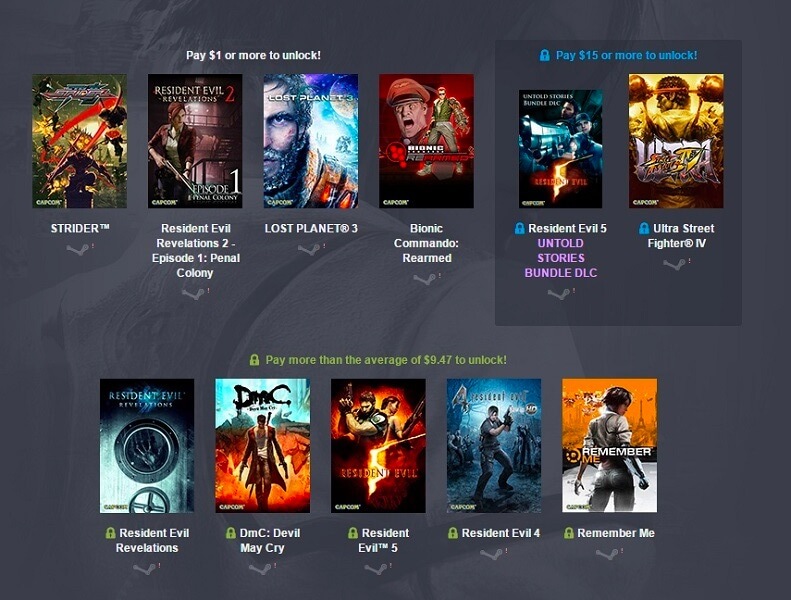Viewport: 791px width, 600px height.
Task: Click the green lock next to Resident Evil 4
Action: (453, 533)
